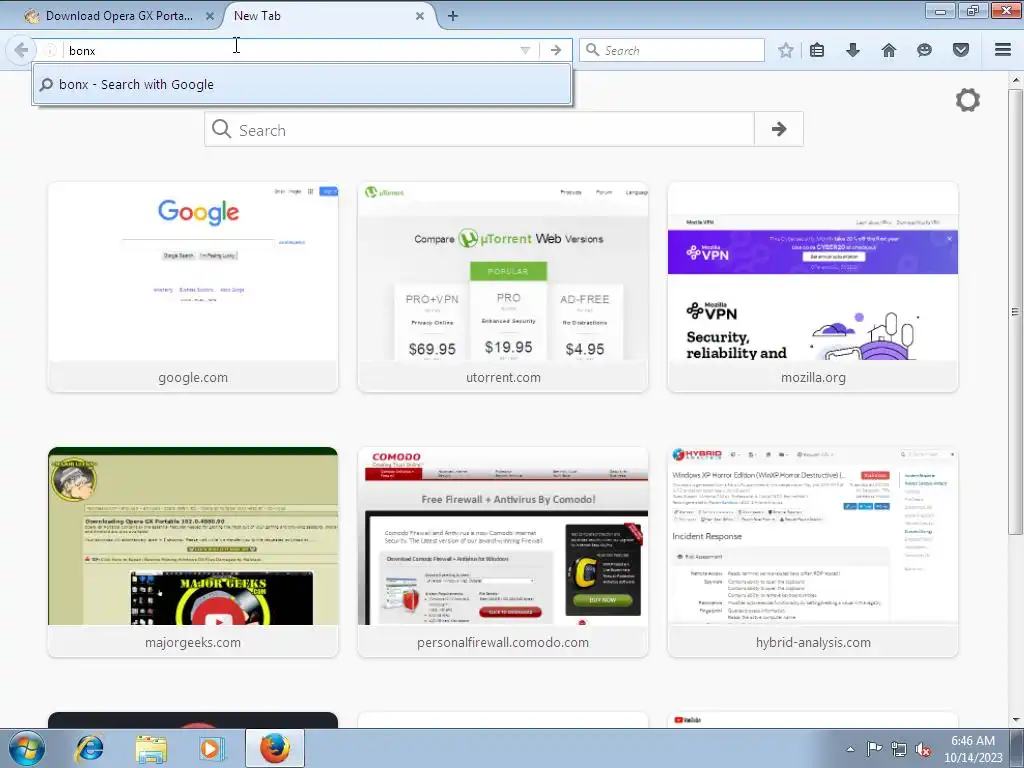Go to the Home page icon
Screen dimensions: 1024x768
click(889, 50)
